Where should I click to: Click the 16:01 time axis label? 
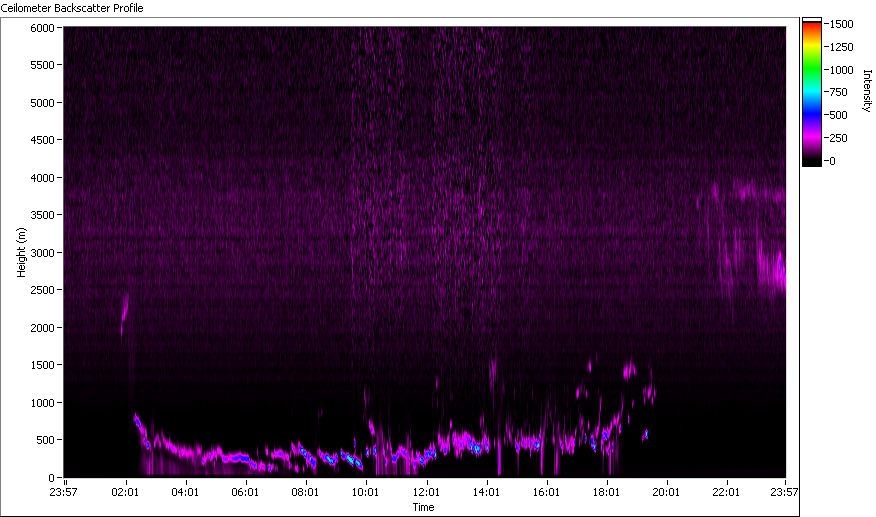click(x=546, y=492)
